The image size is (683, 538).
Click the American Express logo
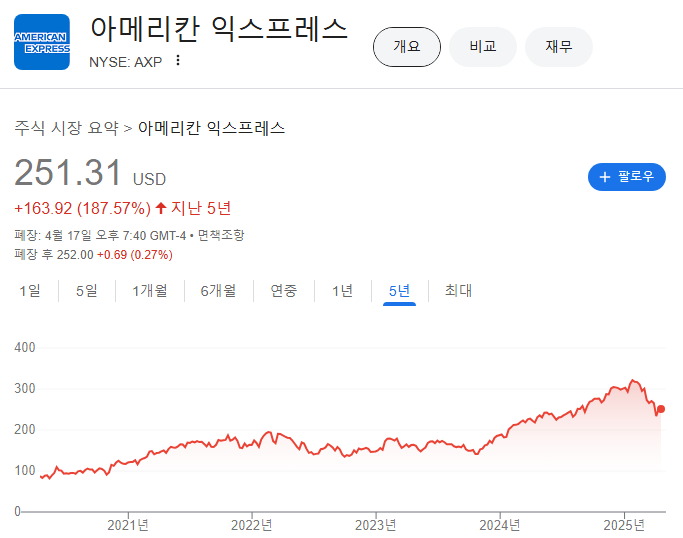tap(42, 42)
